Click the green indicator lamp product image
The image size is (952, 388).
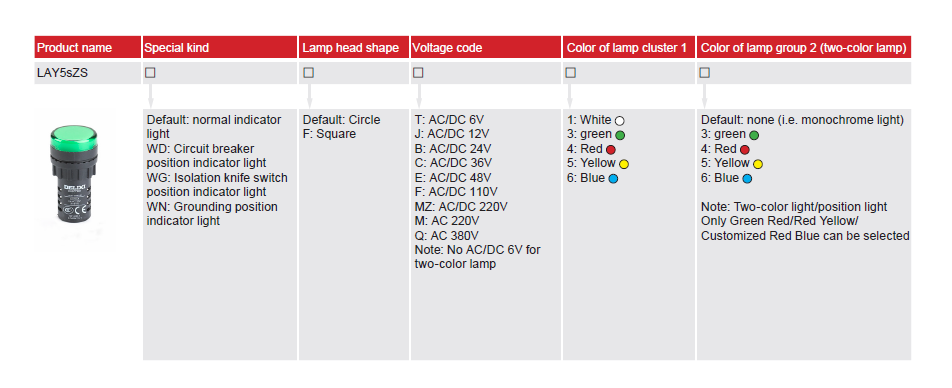pos(73,178)
